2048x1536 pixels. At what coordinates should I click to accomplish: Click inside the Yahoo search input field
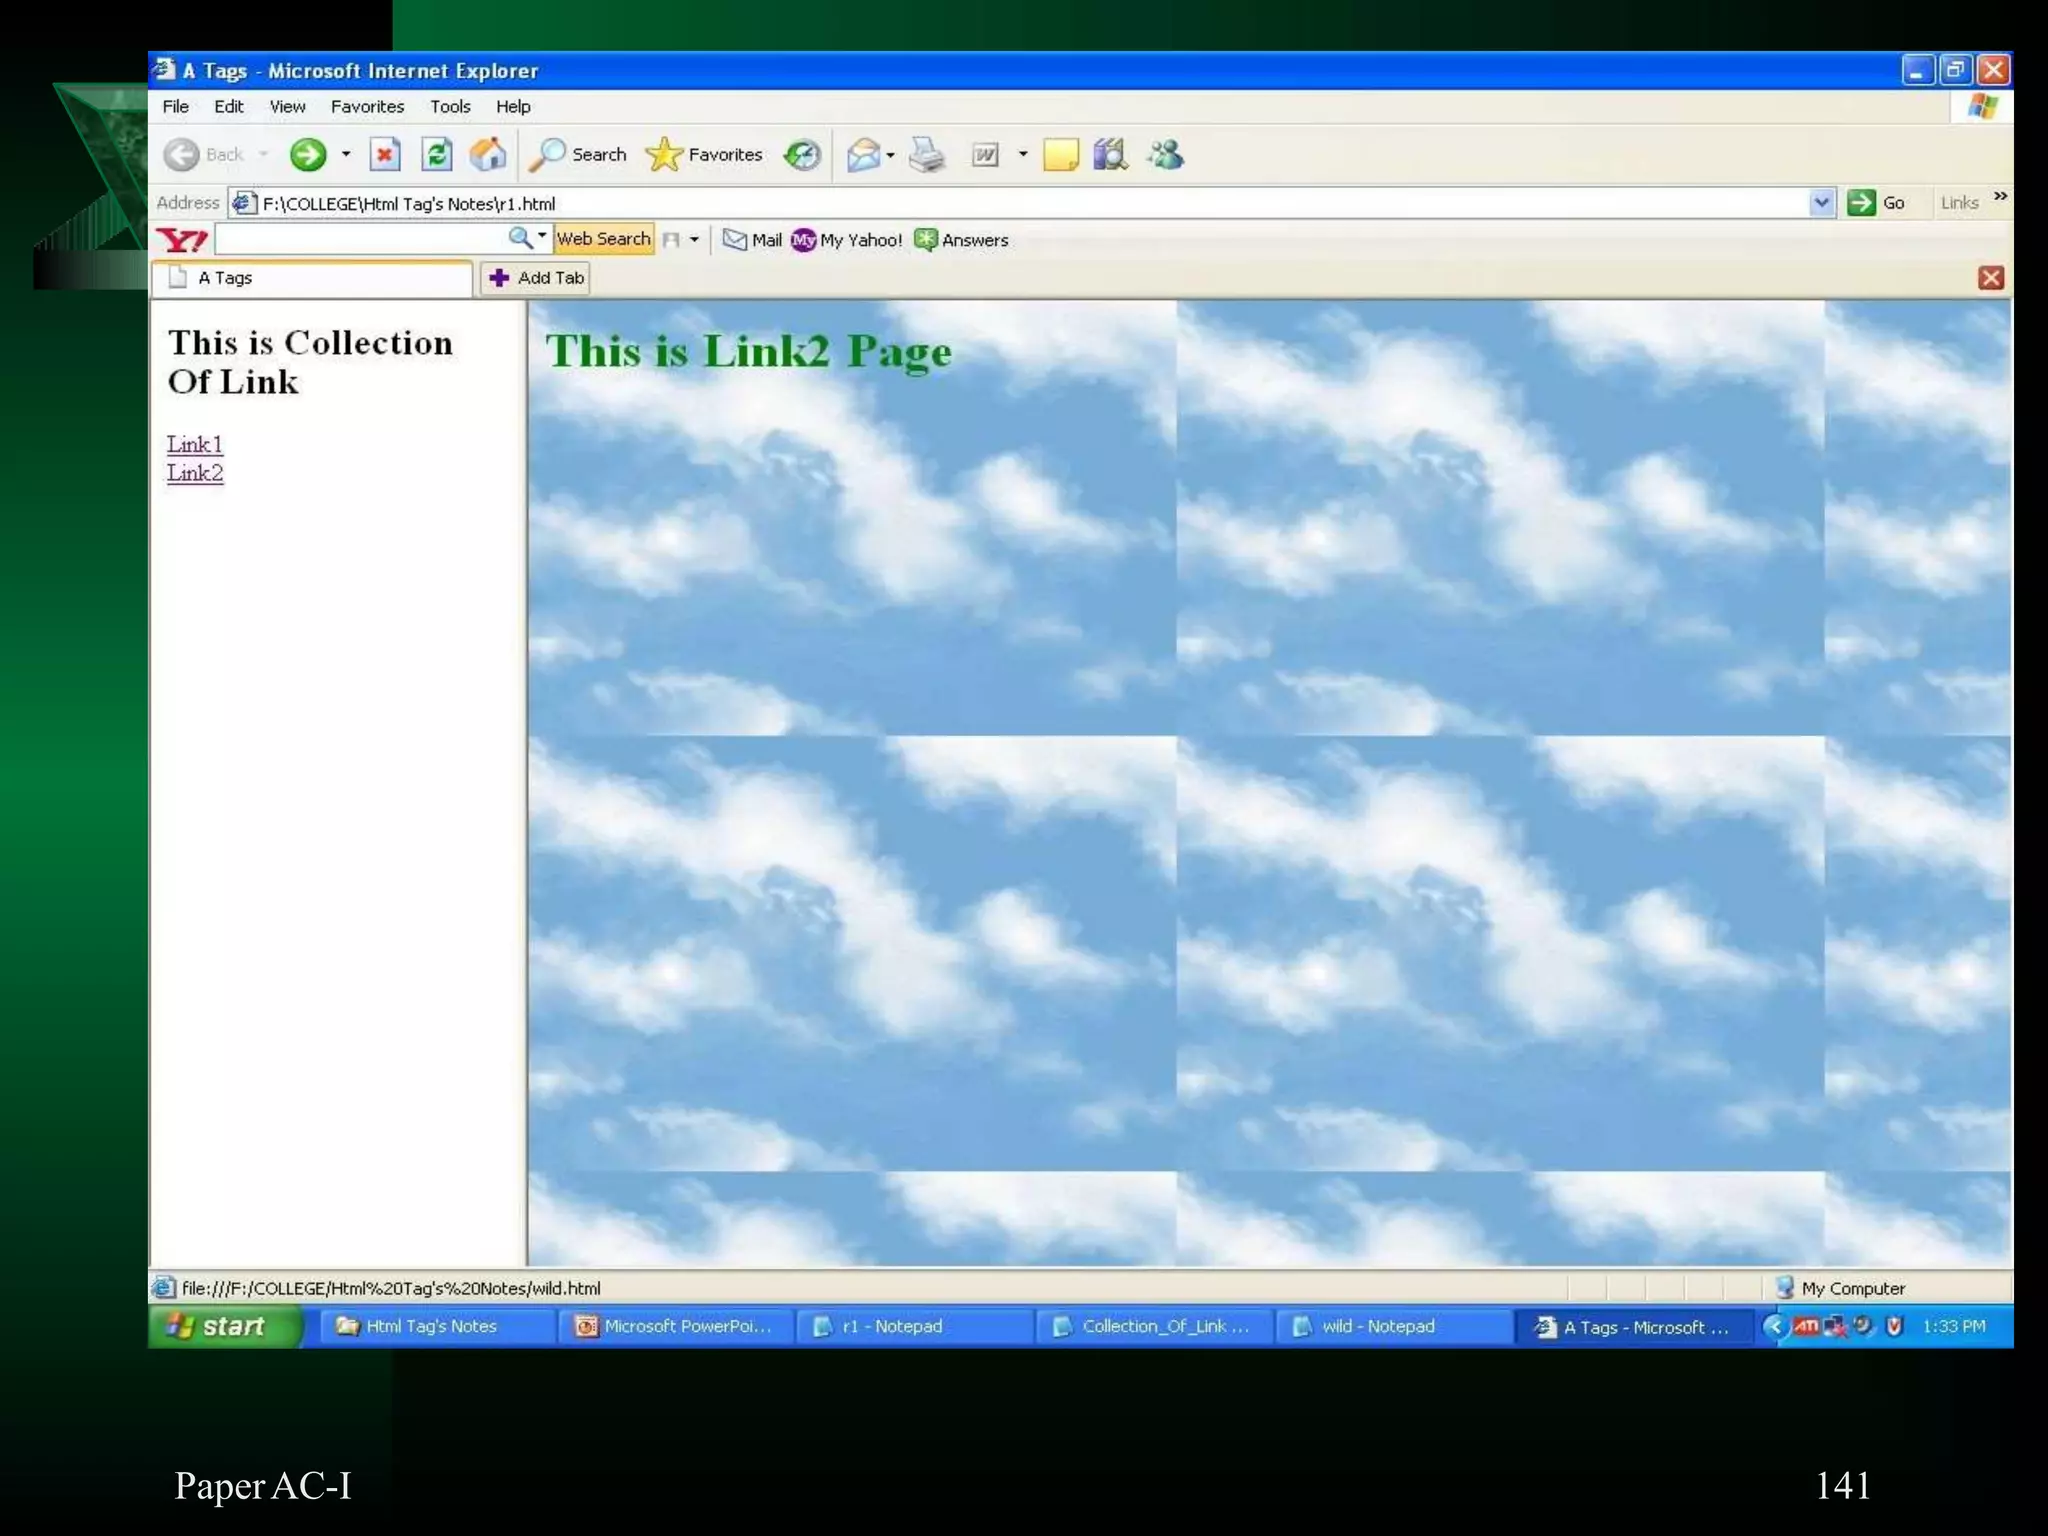pos(360,239)
